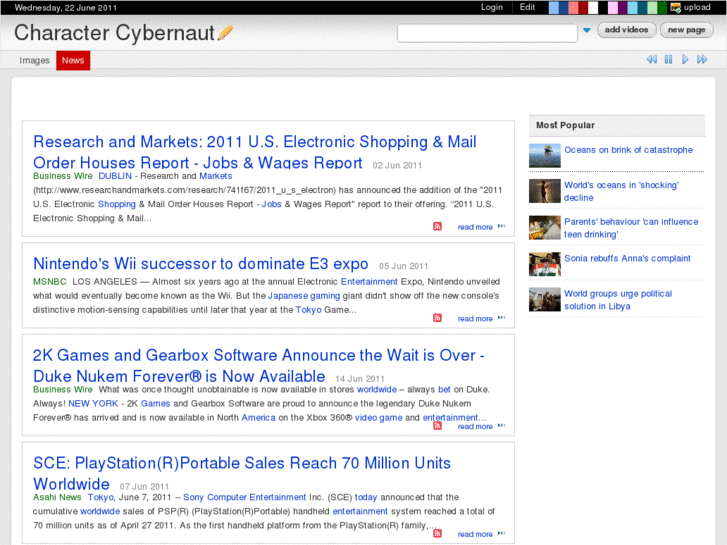The width and height of the screenshot is (727, 545).
Task: Pick the purple color swatch
Action: 623,7
